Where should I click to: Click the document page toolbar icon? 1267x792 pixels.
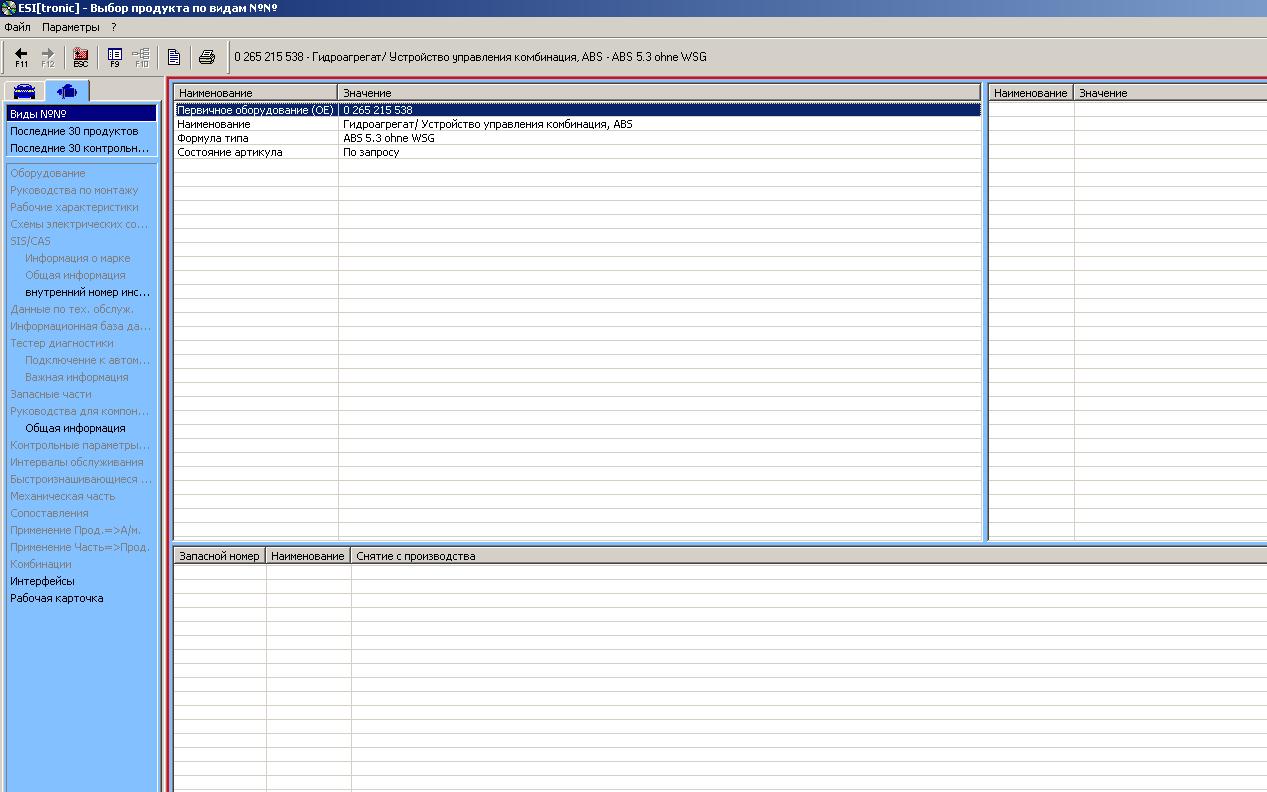(174, 57)
